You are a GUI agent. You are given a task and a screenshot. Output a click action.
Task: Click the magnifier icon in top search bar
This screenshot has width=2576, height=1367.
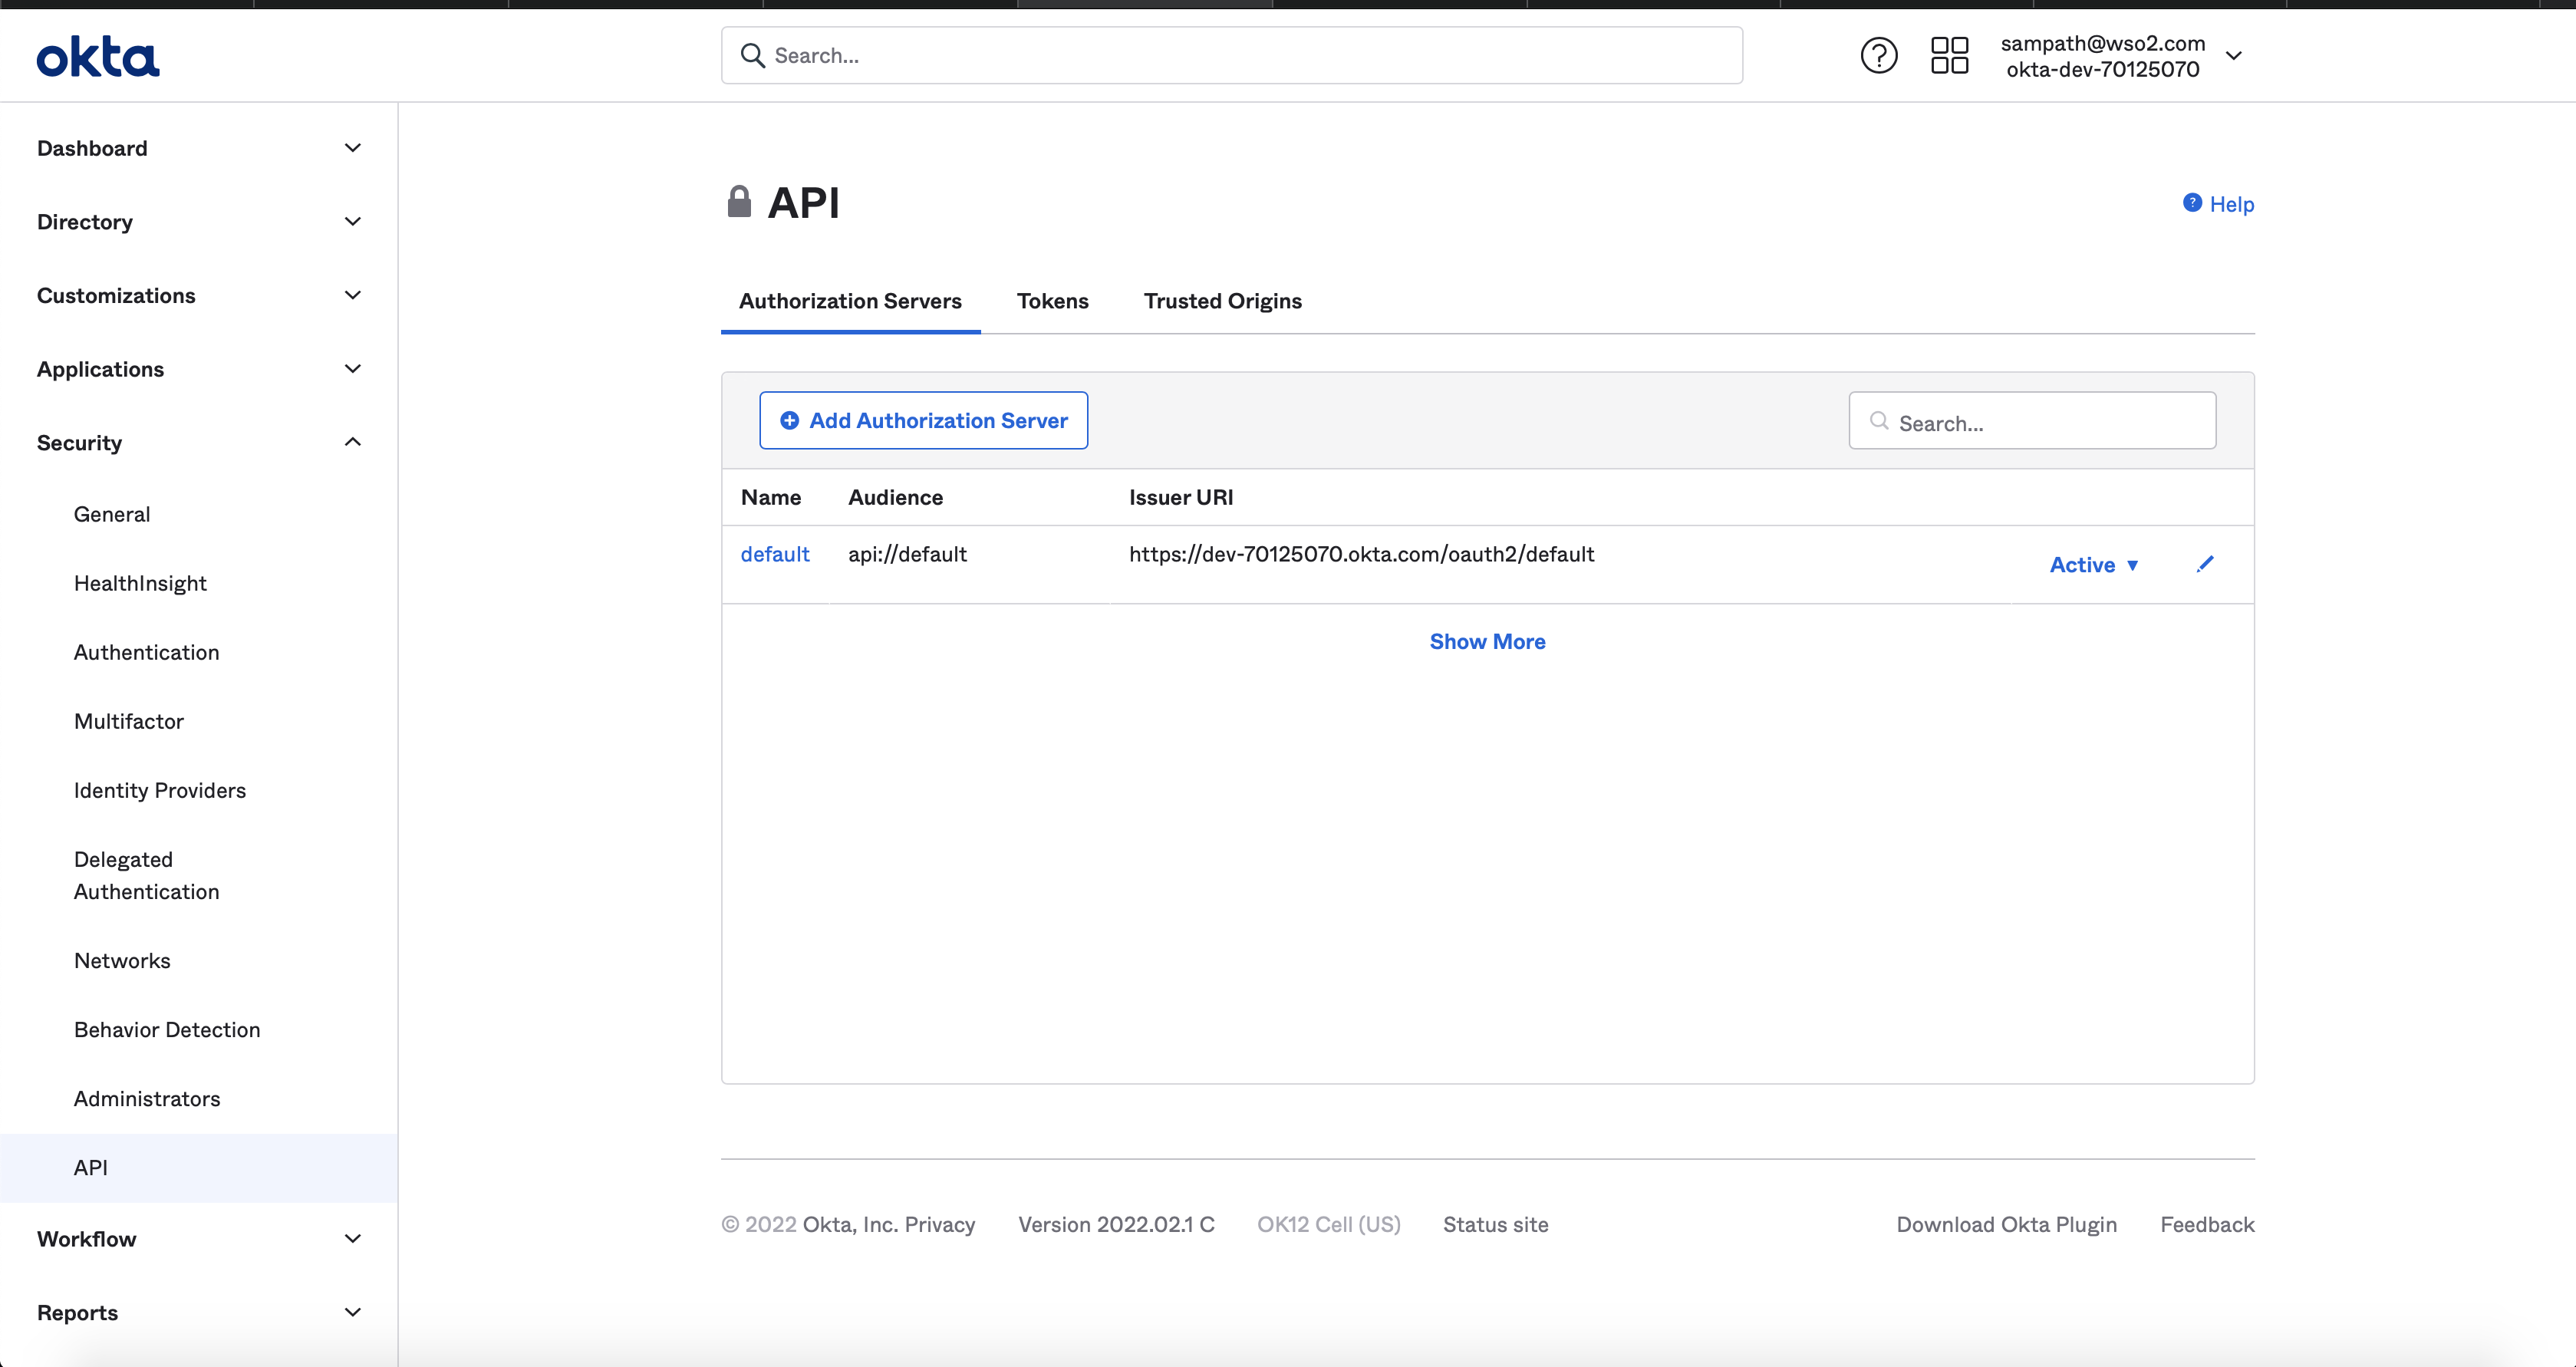(752, 55)
